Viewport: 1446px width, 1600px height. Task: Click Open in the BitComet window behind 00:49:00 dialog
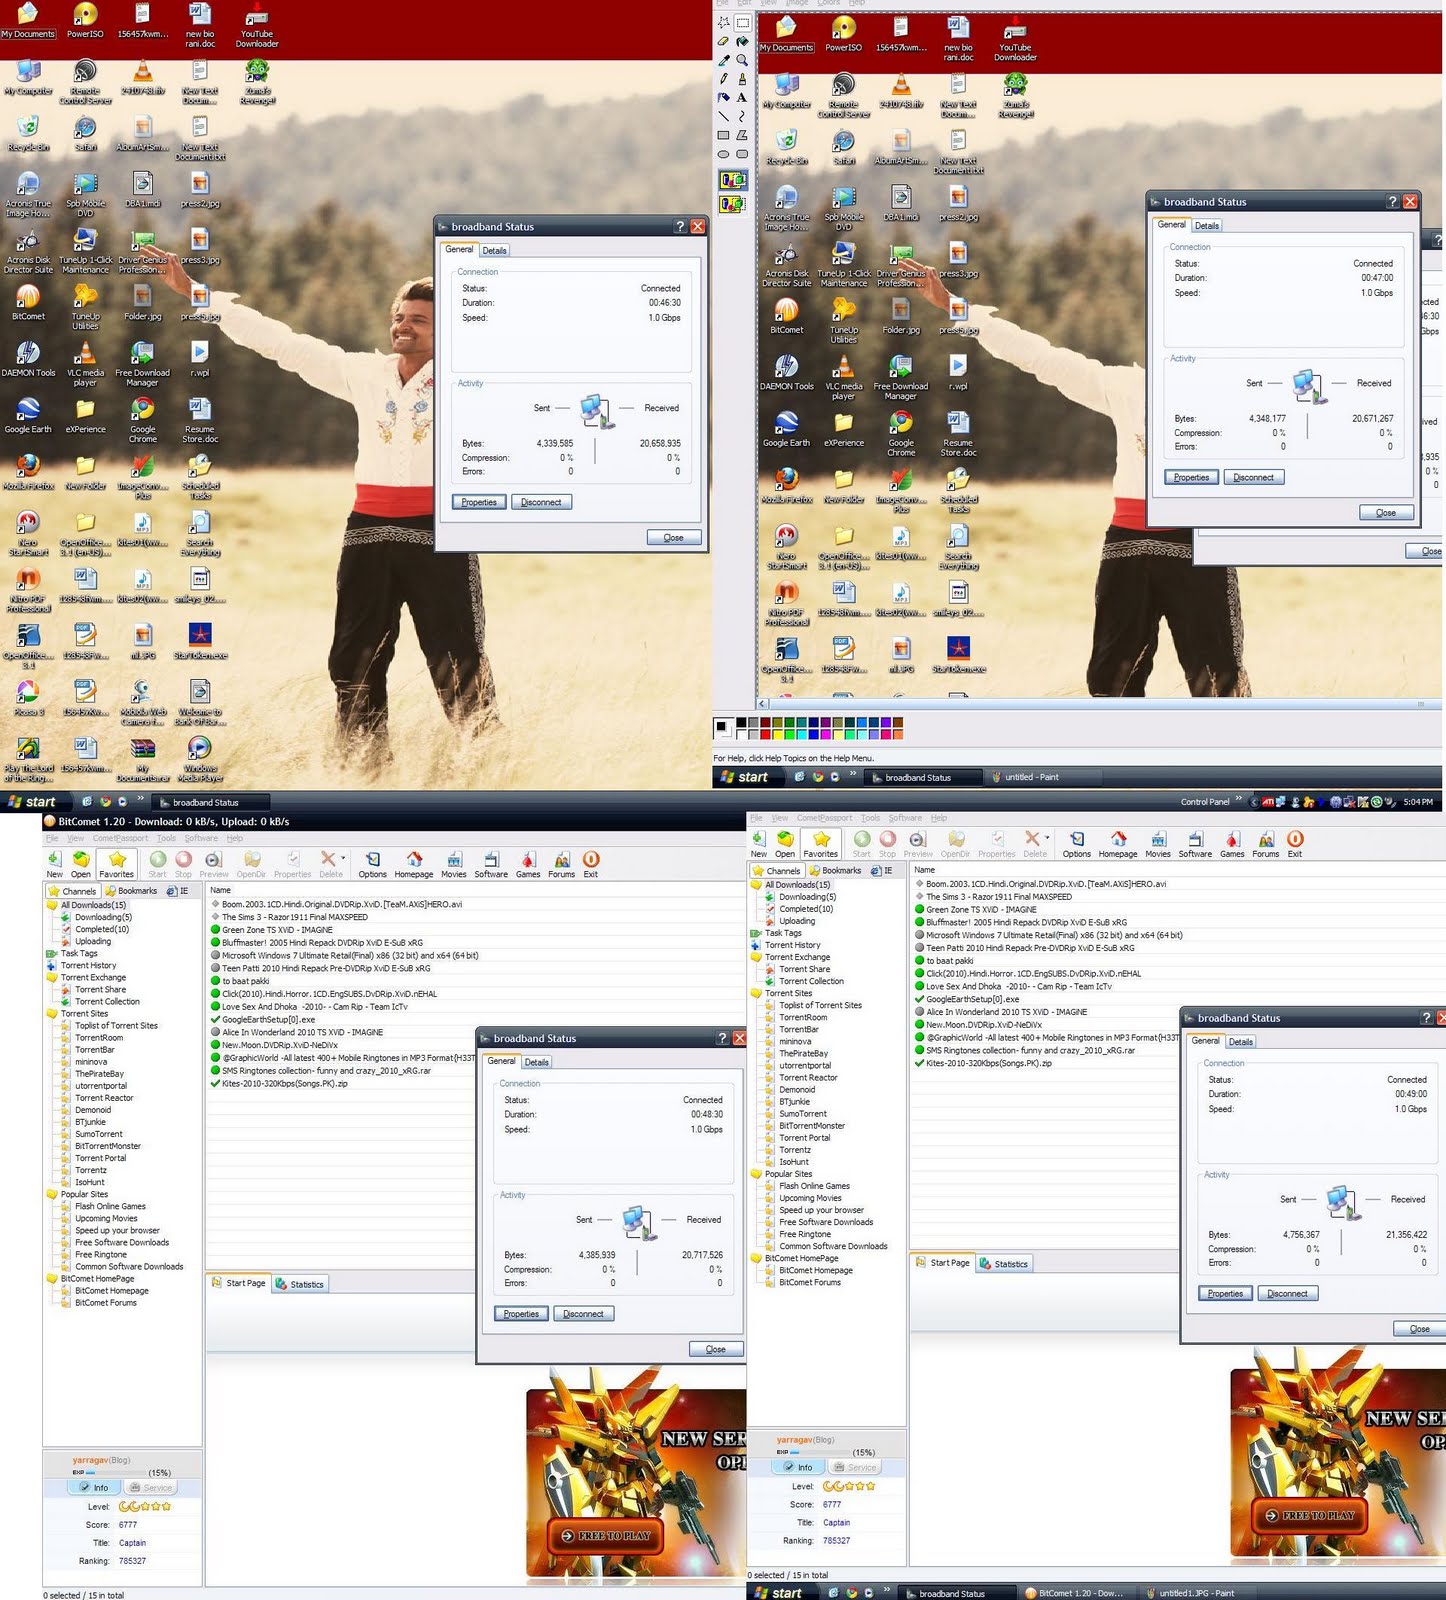click(785, 844)
